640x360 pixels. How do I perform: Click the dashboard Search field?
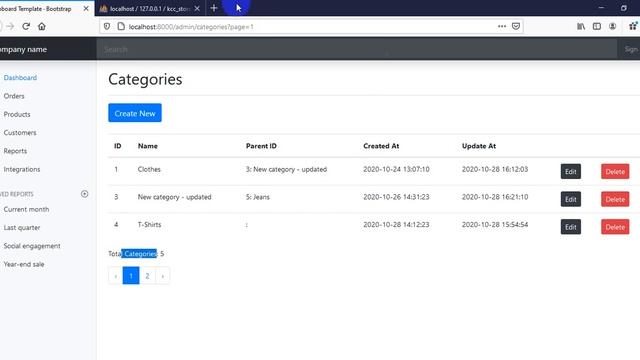[x=356, y=49]
